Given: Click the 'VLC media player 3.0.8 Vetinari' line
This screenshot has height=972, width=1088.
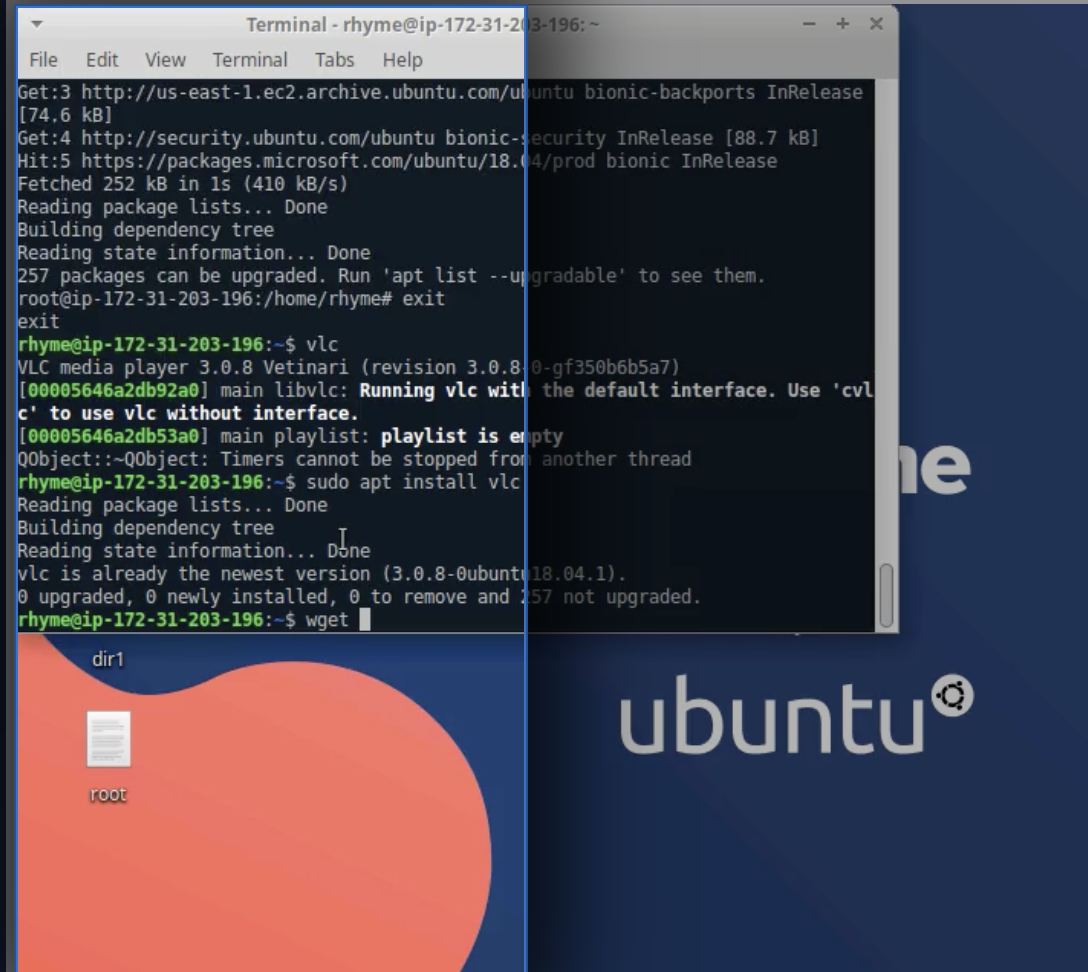Looking at the screenshot, I should [x=349, y=368].
